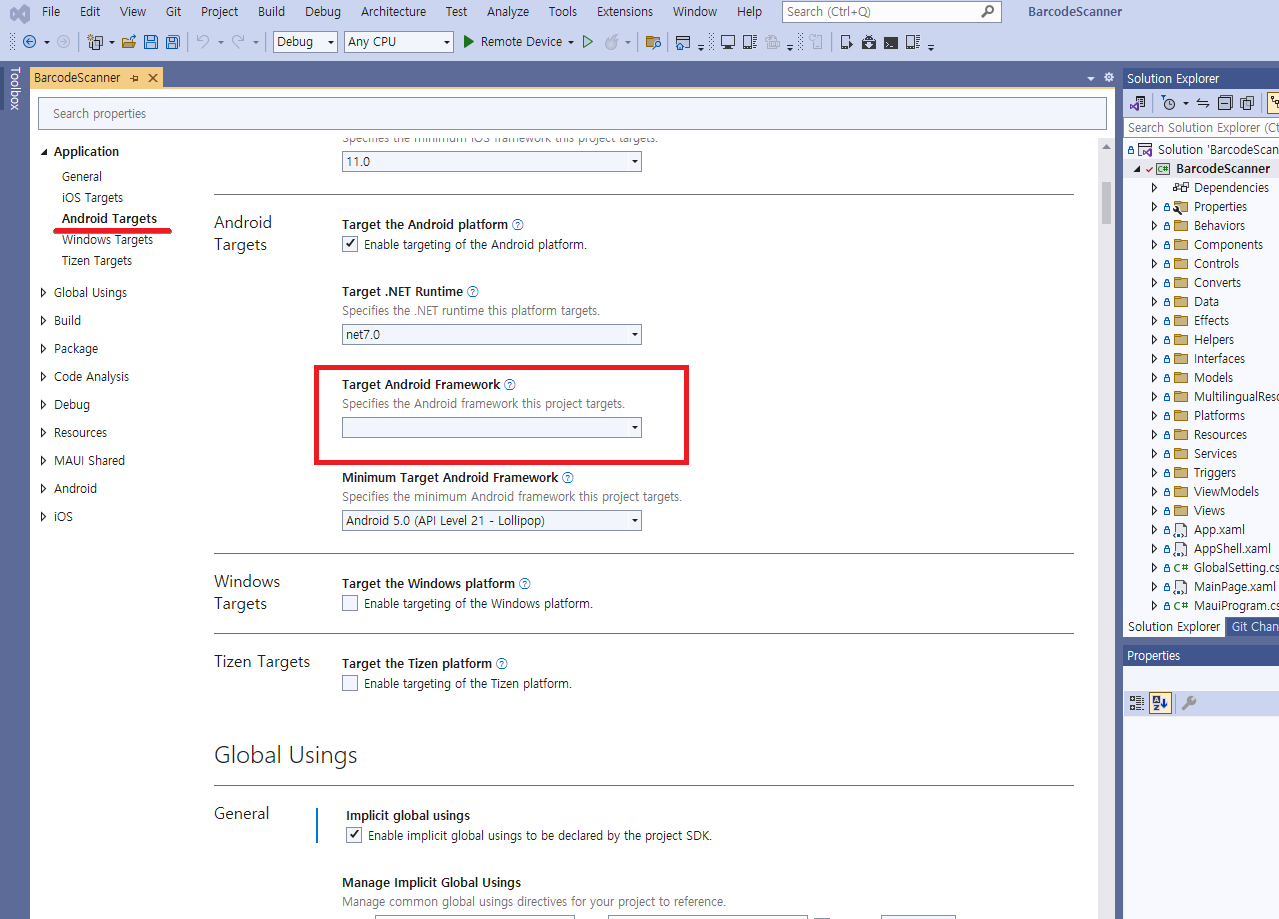Click the Save single-disk icon
The image size is (1279, 919).
151,42
